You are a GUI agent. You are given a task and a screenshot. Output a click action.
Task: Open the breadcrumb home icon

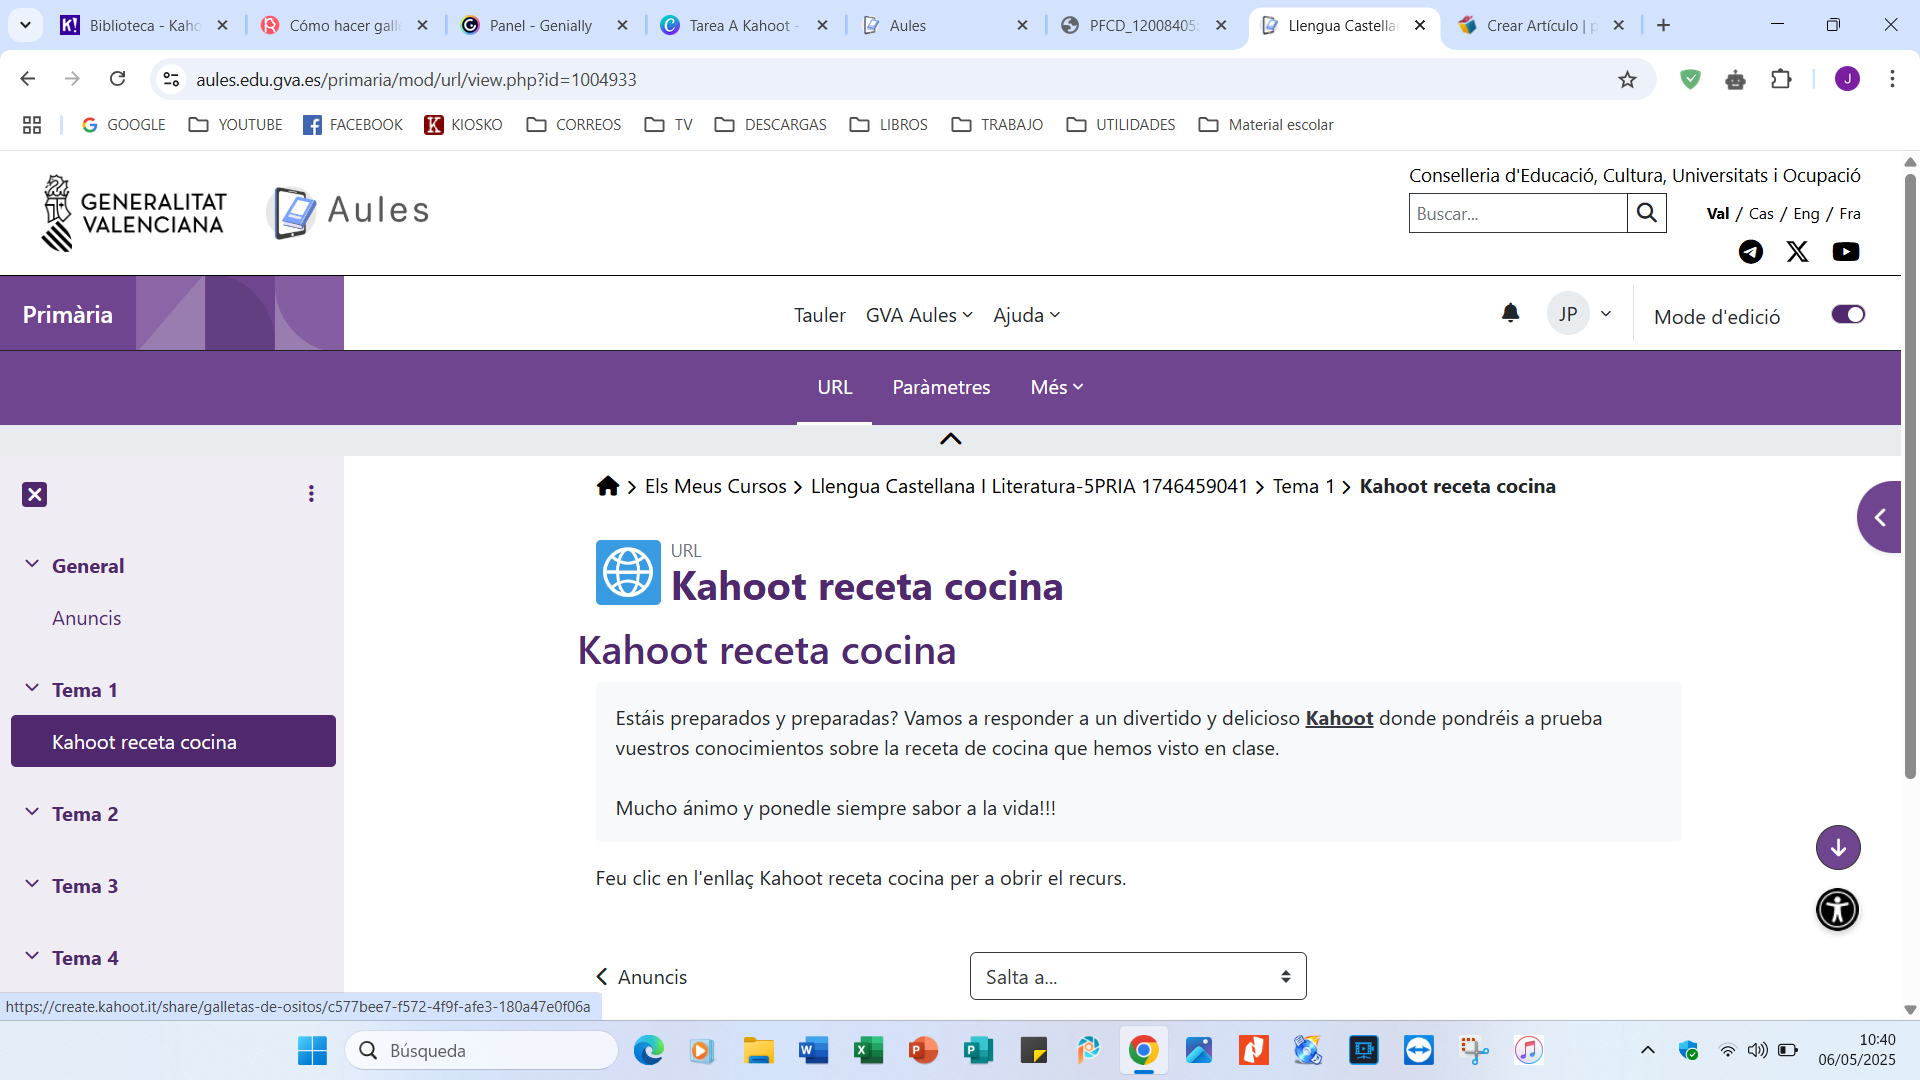pyautogui.click(x=608, y=486)
